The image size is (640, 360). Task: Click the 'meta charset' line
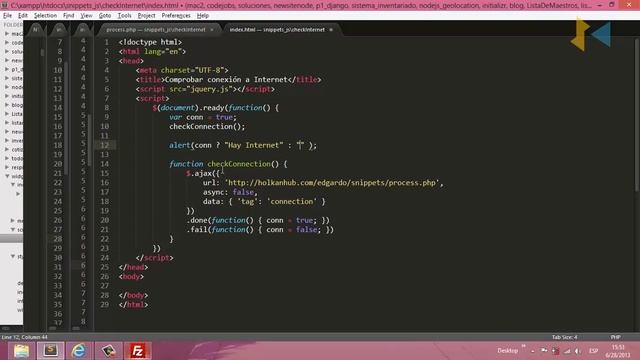182,70
